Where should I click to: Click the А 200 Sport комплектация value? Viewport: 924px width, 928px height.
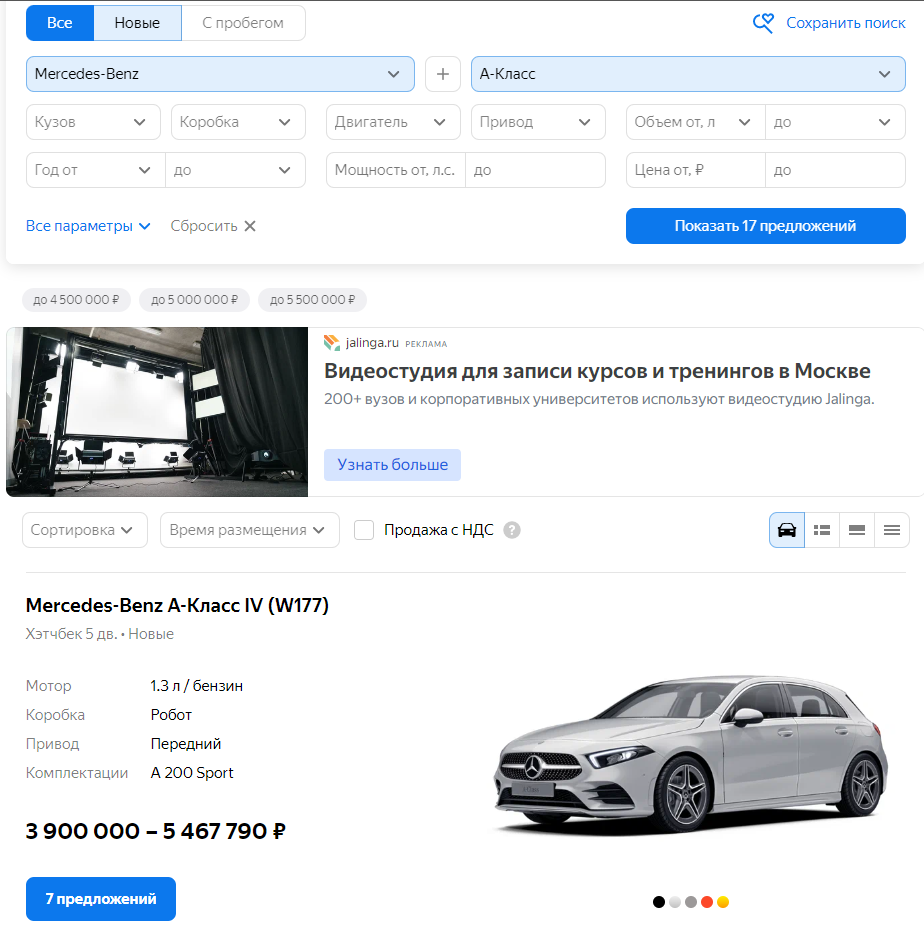point(192,773)
